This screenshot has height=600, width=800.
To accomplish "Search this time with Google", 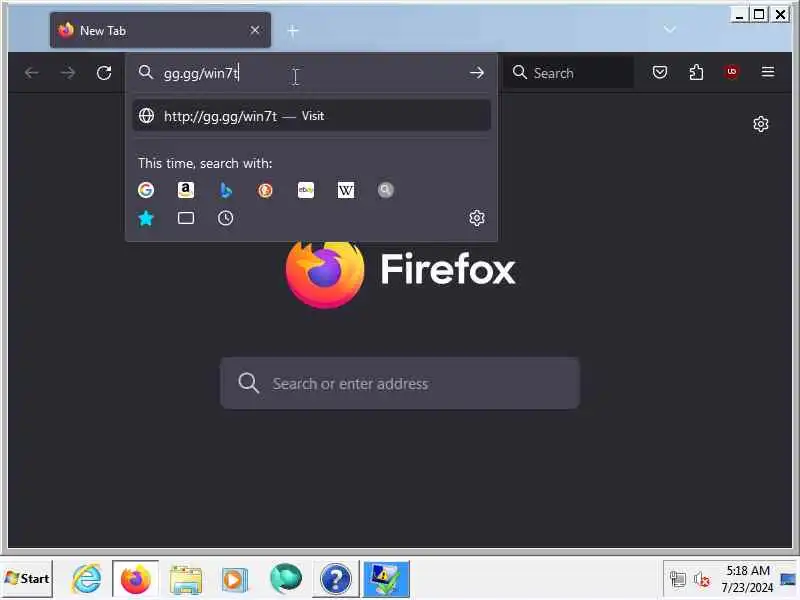I will (x=146, y=190).
